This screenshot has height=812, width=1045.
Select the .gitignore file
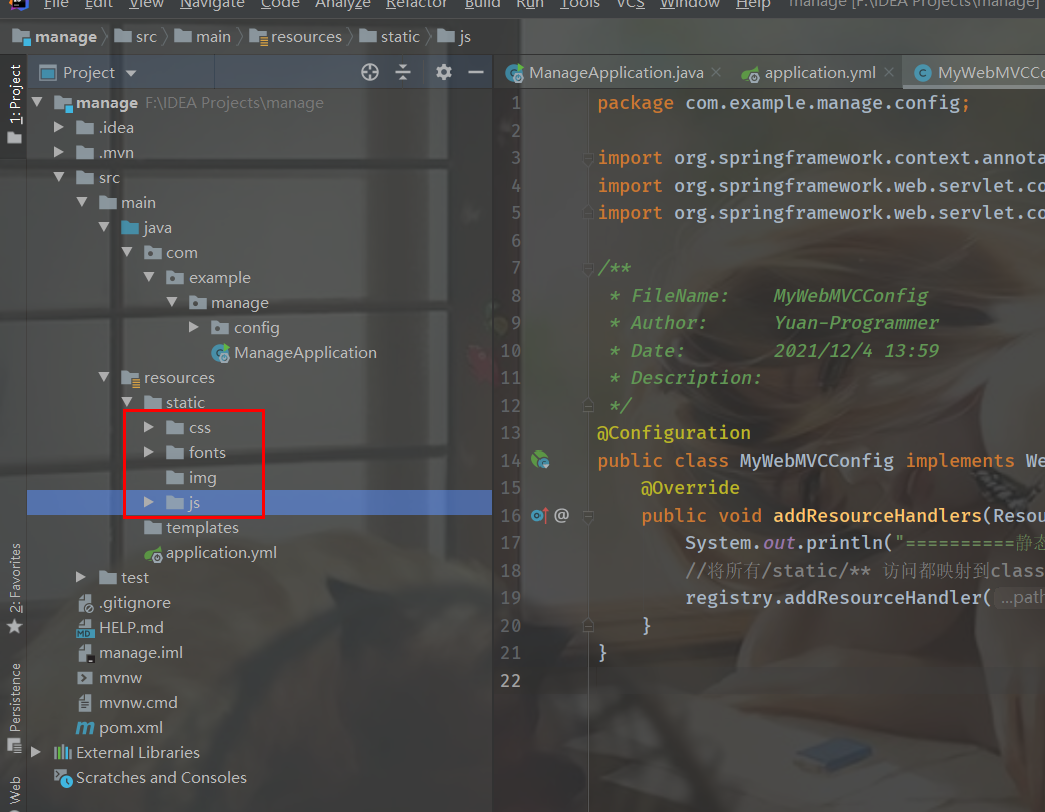point(125,603)
